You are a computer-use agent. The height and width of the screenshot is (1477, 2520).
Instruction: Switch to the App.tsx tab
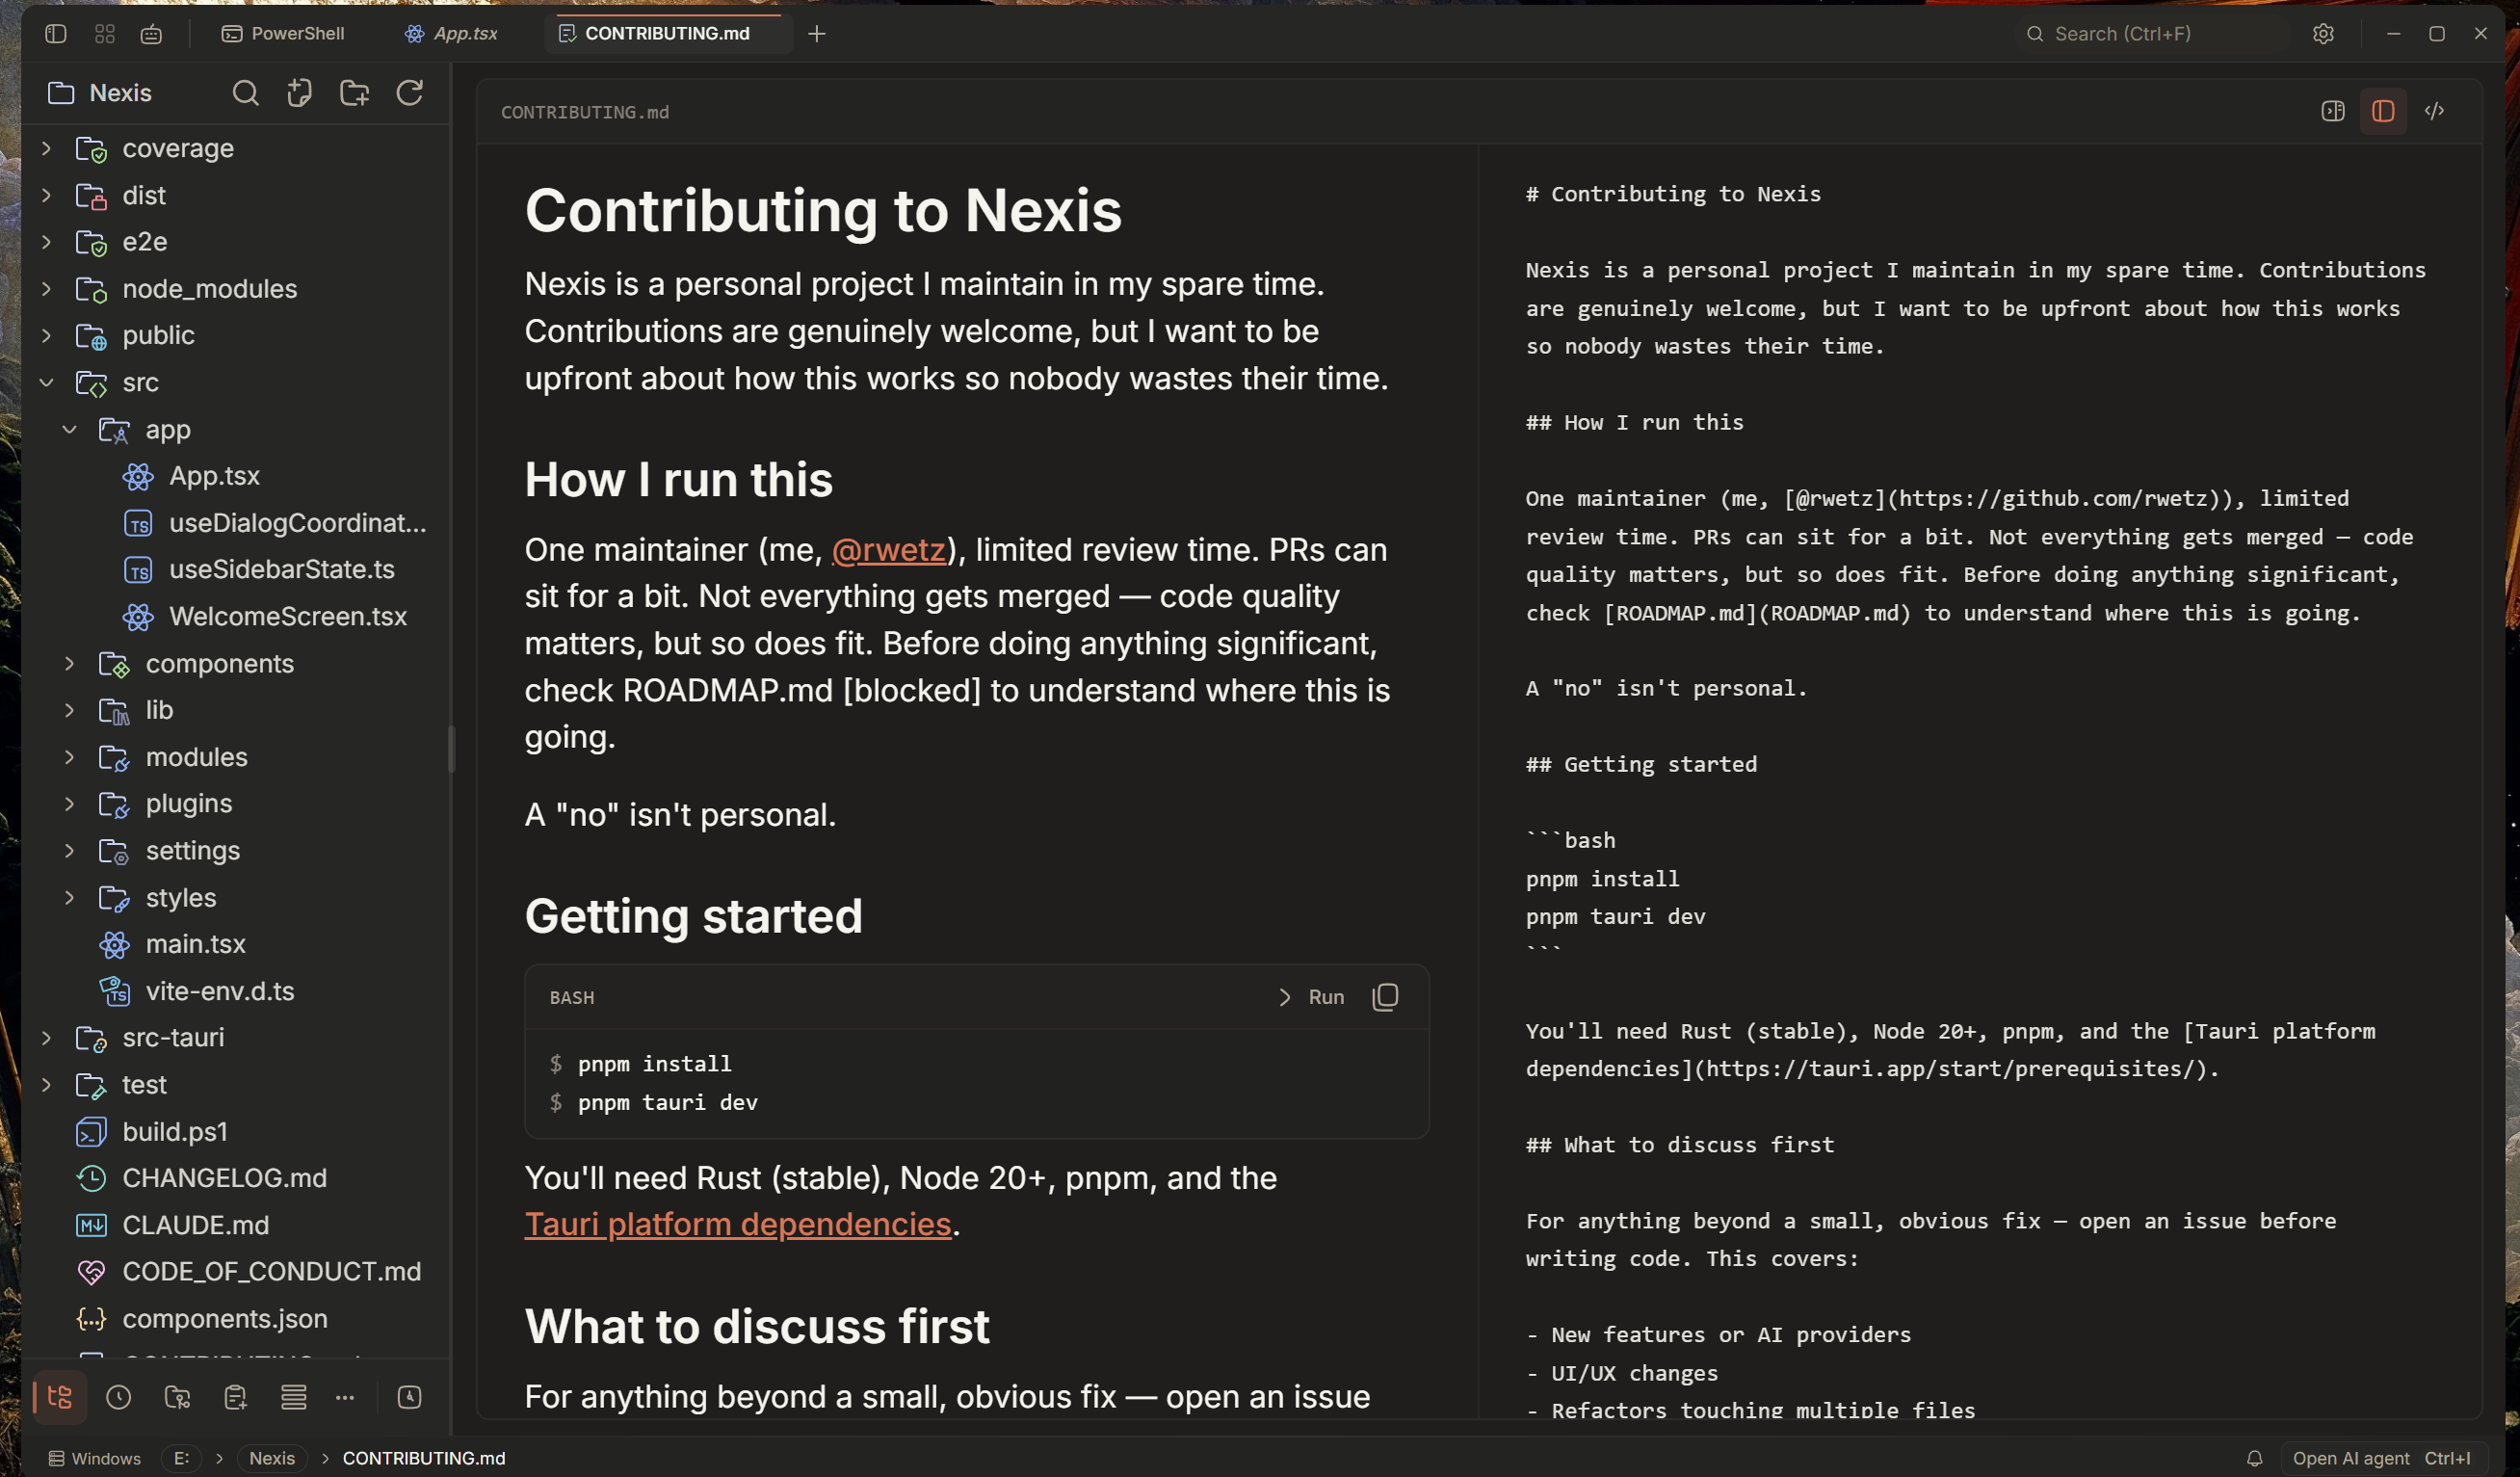452,34
